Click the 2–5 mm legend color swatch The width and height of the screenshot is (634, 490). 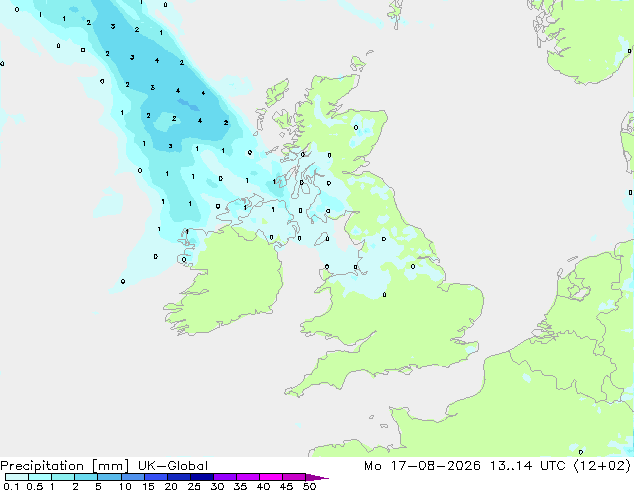click(x=86, y=477)
